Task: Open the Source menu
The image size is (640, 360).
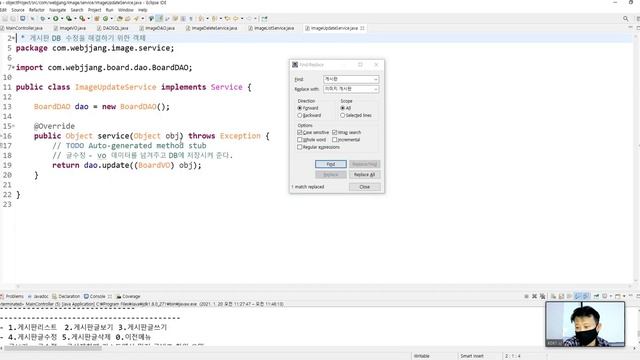Action: [18, 10]
